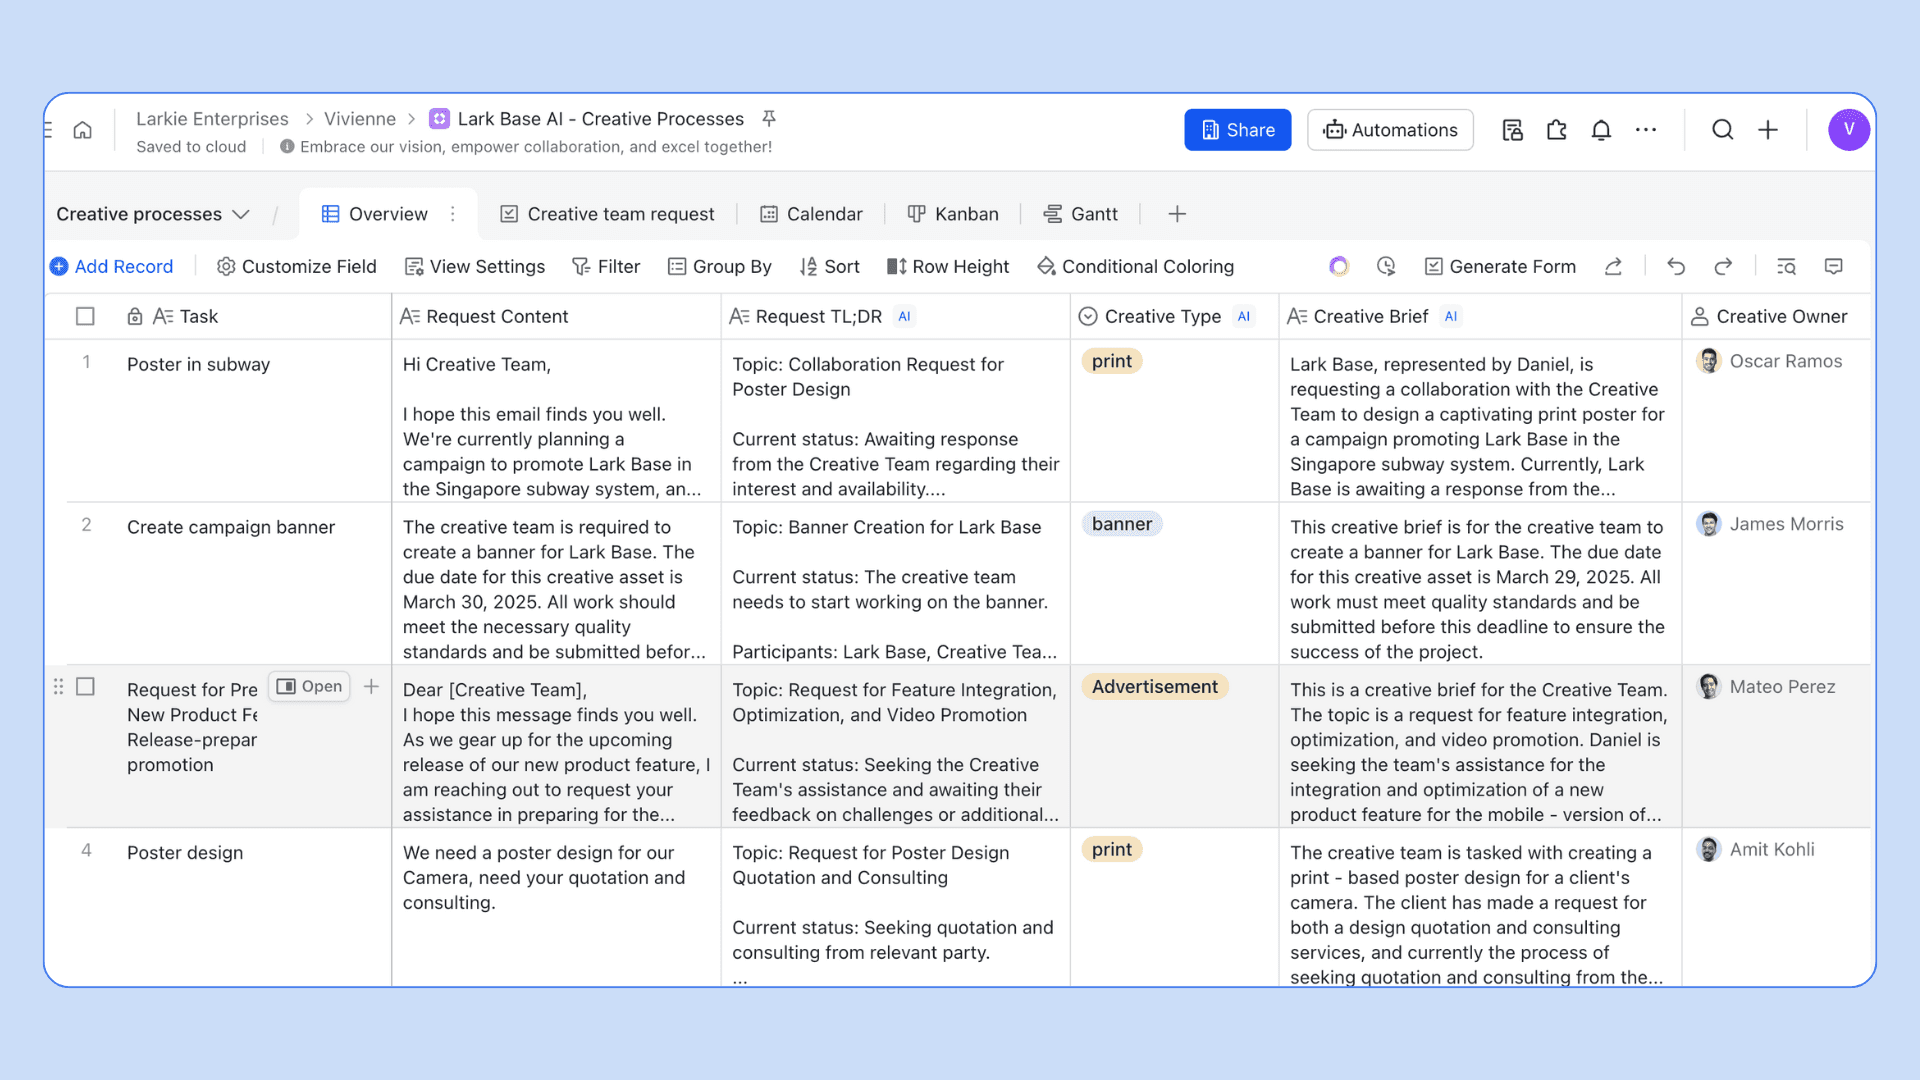This screenshot has height=1080, width=1920.
Task: Click the Share button
Action: (1238, 130)
